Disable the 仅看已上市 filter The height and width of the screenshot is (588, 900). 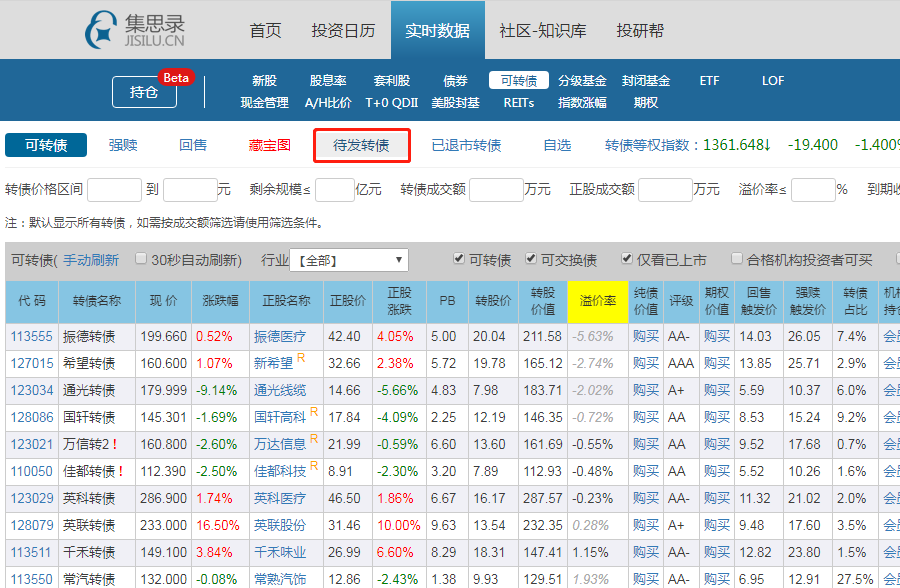click(627, 258)
